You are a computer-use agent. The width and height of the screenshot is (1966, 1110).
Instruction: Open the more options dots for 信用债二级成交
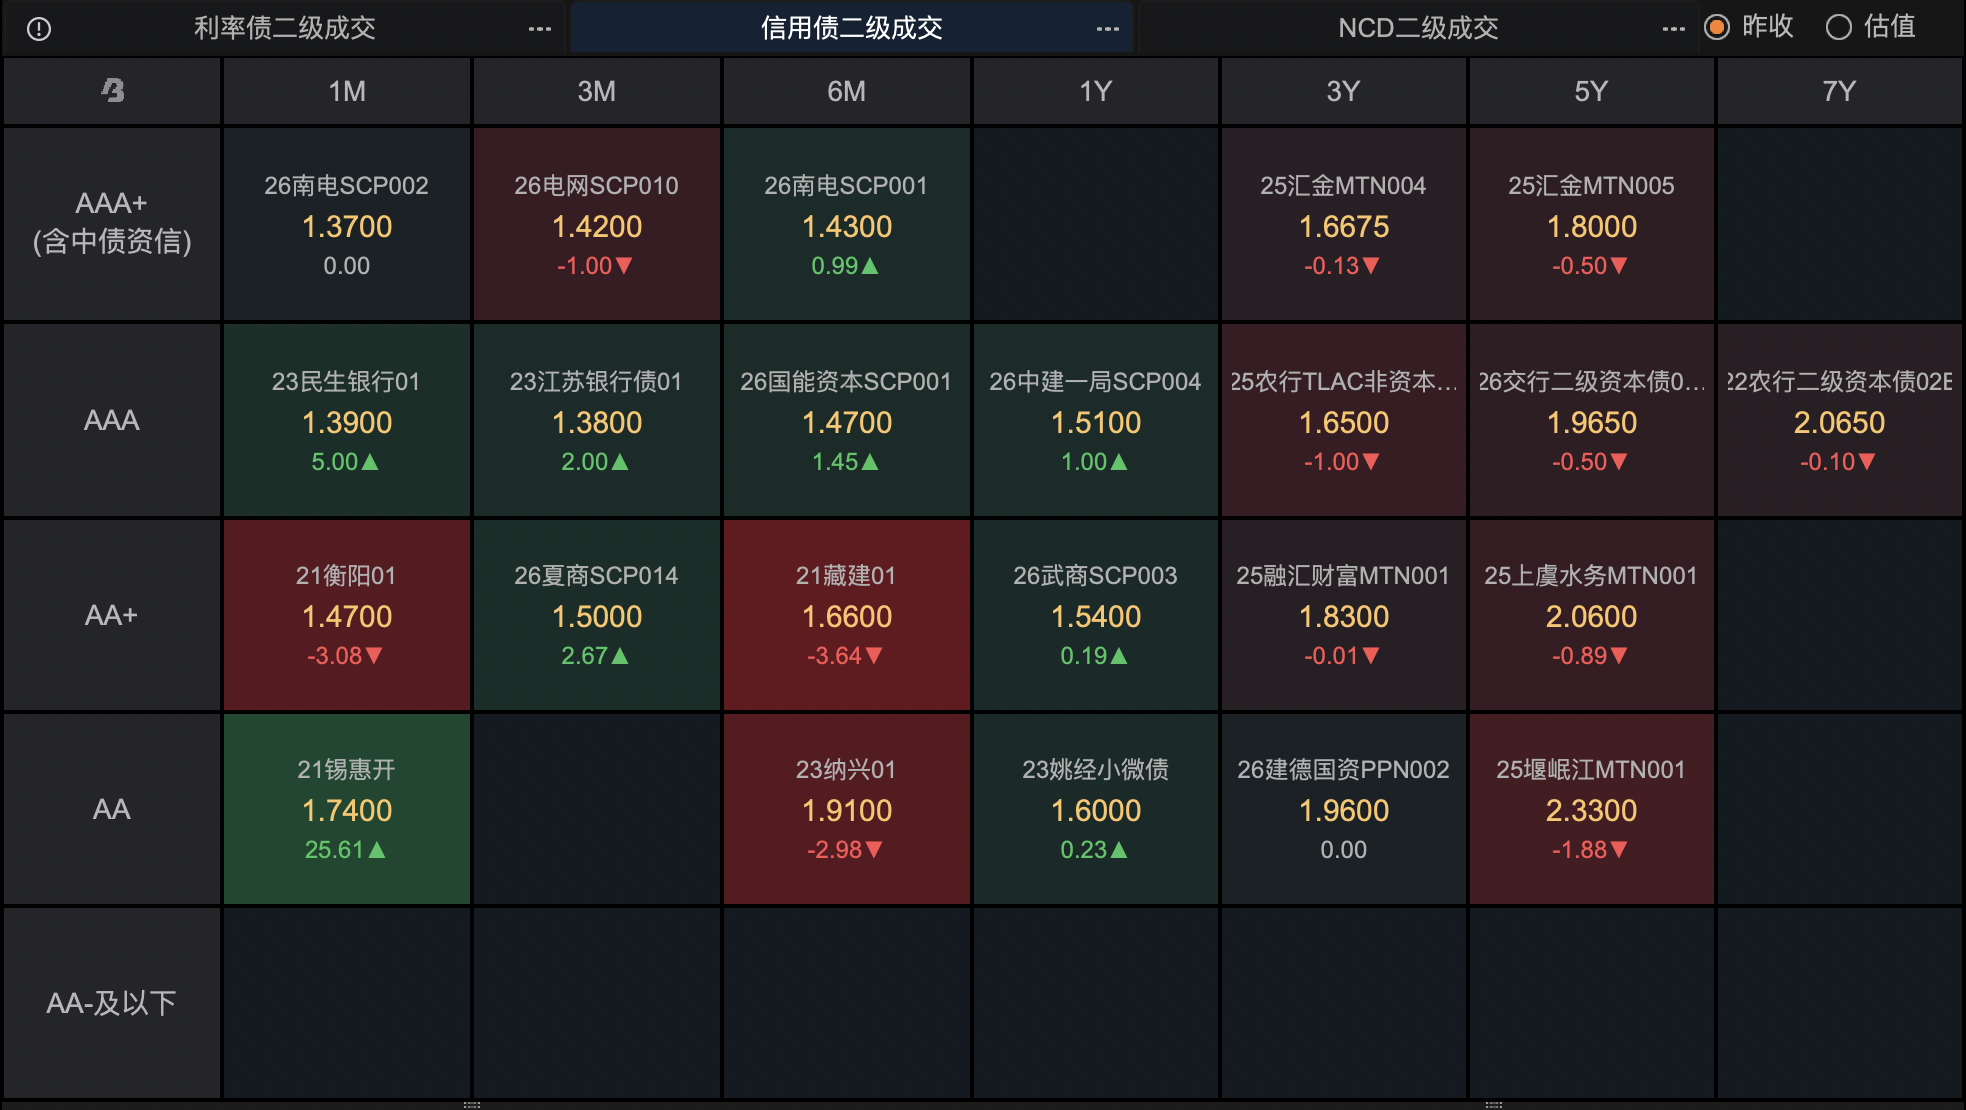pos(1108,29)
